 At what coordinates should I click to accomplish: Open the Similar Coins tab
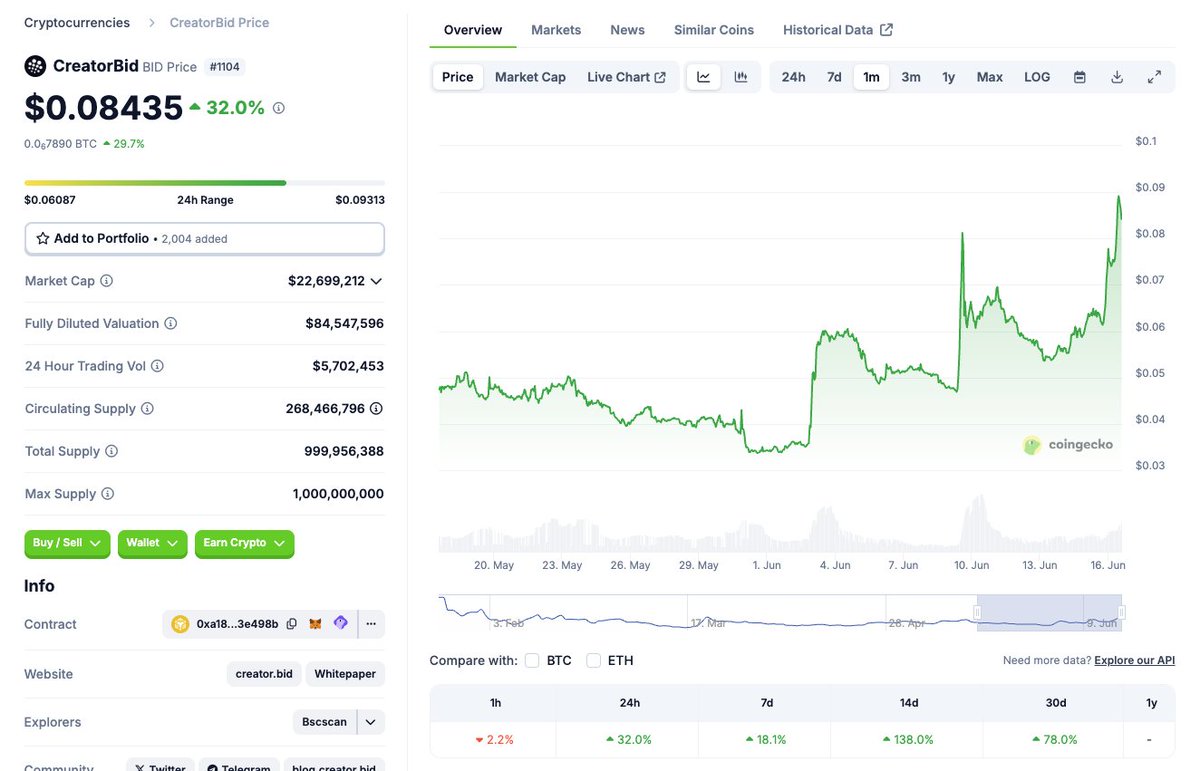(714, 30)
